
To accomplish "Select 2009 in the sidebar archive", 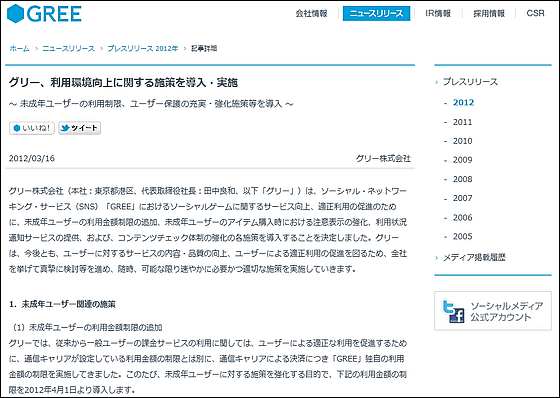I will [x=462, y=160].
